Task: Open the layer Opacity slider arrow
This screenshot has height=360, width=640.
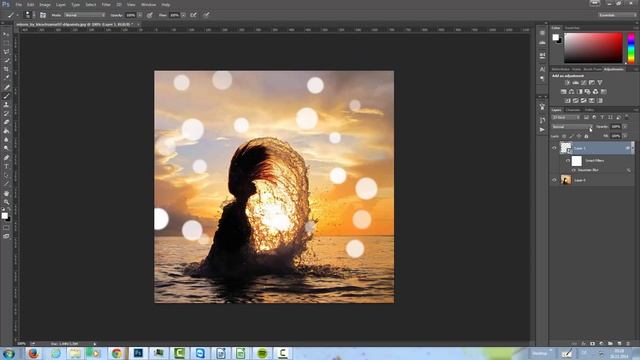Action: [625, 127]
